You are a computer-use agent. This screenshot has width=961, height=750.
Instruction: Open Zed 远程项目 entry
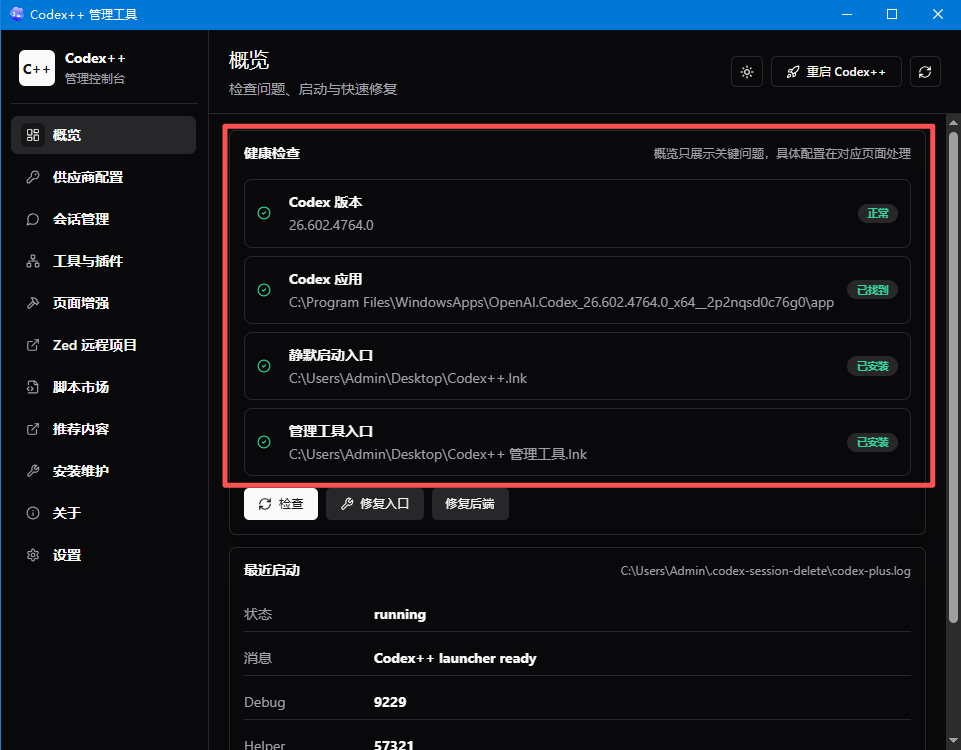click(104, 345)
